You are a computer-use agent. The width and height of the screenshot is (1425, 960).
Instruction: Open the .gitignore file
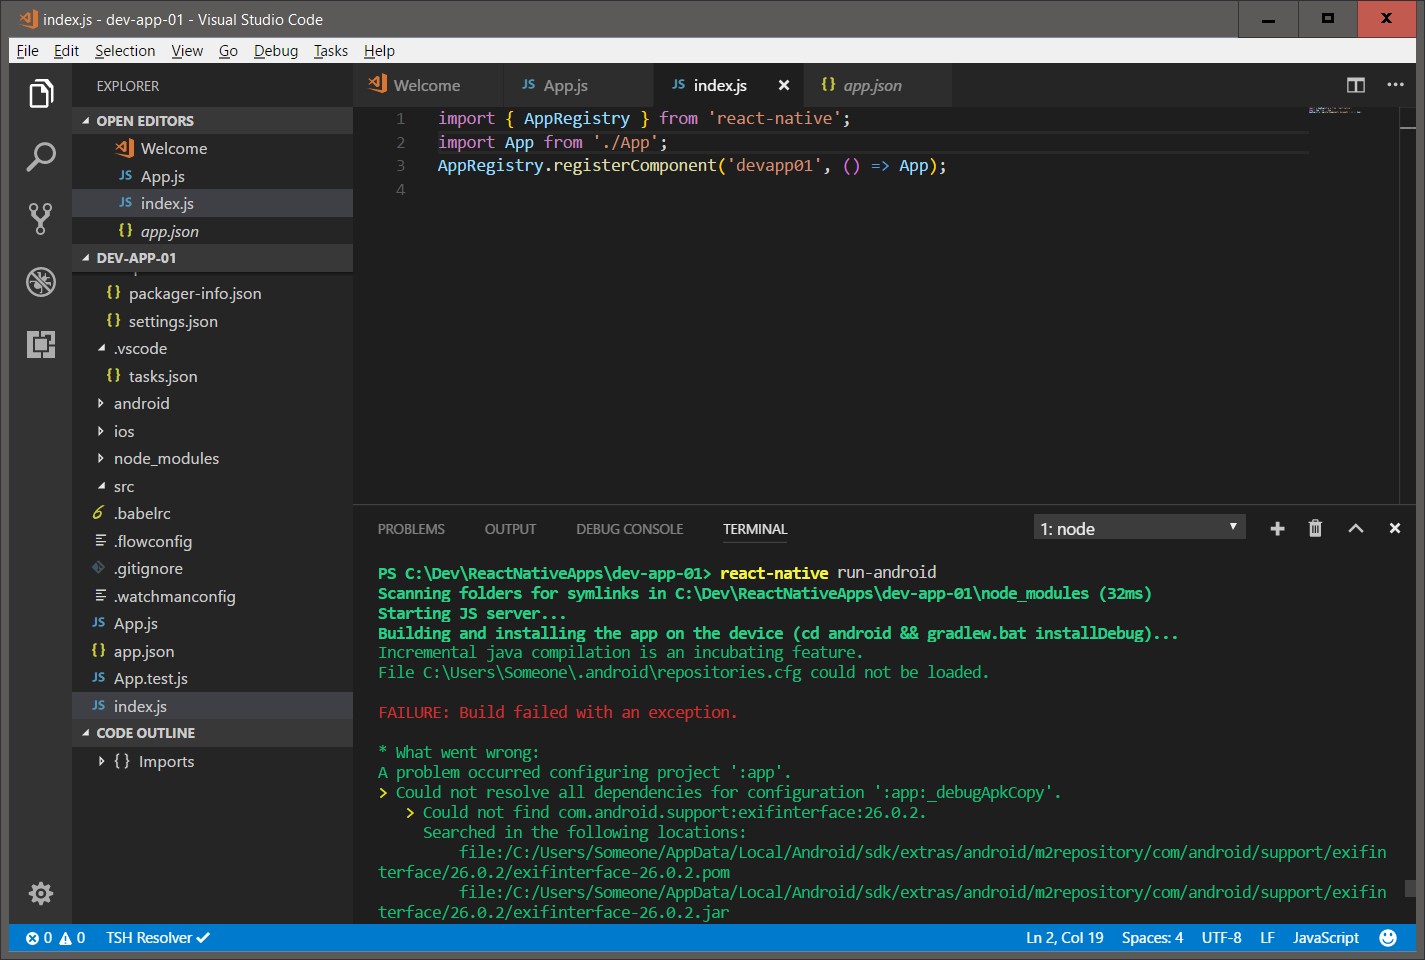(x=213, y=569)
